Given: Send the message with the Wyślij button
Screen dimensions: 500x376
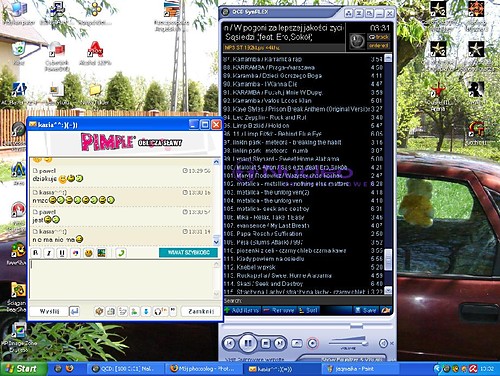Looking at the screenshot, I should [x=49, y=311].
